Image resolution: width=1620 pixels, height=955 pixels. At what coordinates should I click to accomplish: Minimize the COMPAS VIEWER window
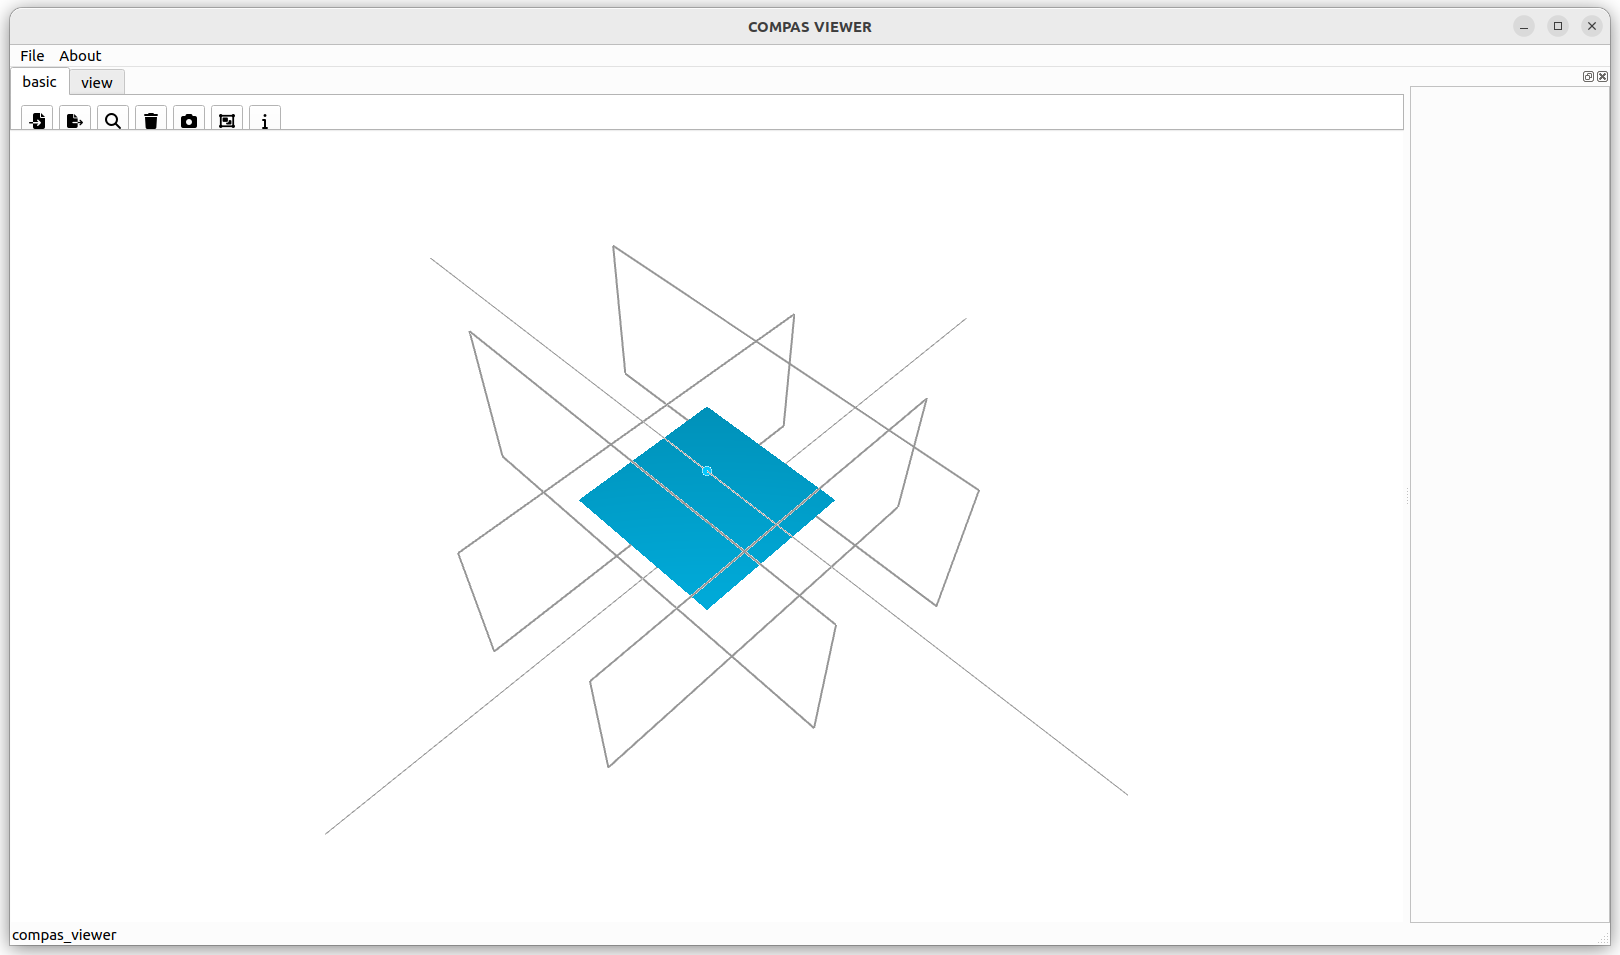(x=1524, y=27)
